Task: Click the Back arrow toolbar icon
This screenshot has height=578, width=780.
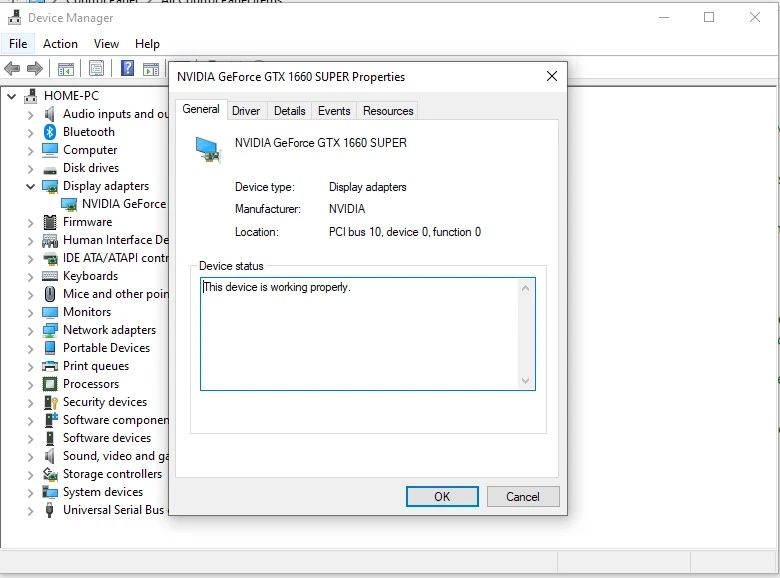Action: pyautogui.click(x=12, y=68)
